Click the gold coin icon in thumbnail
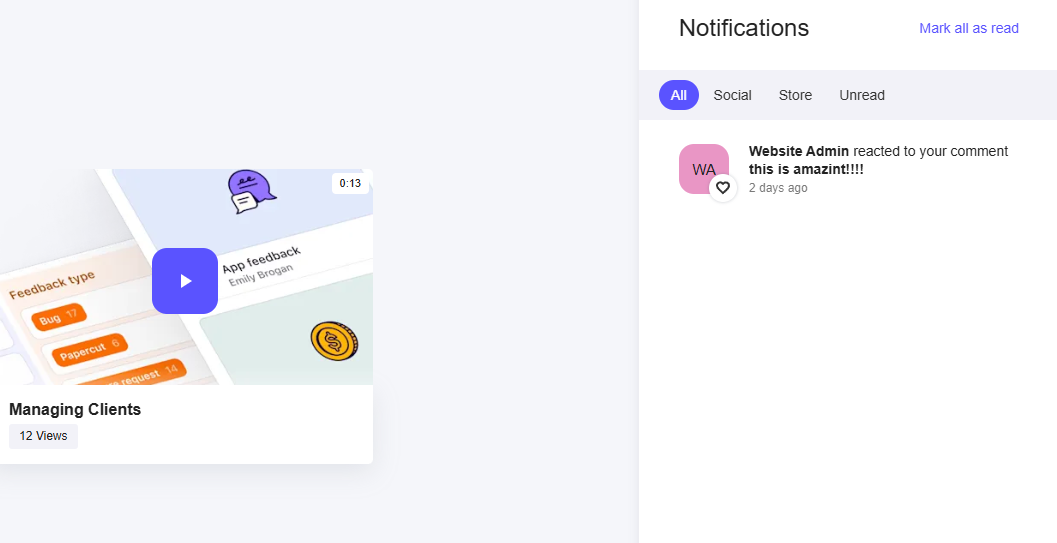Screen dimensions: 1057x543 click(x=334, y=341)
